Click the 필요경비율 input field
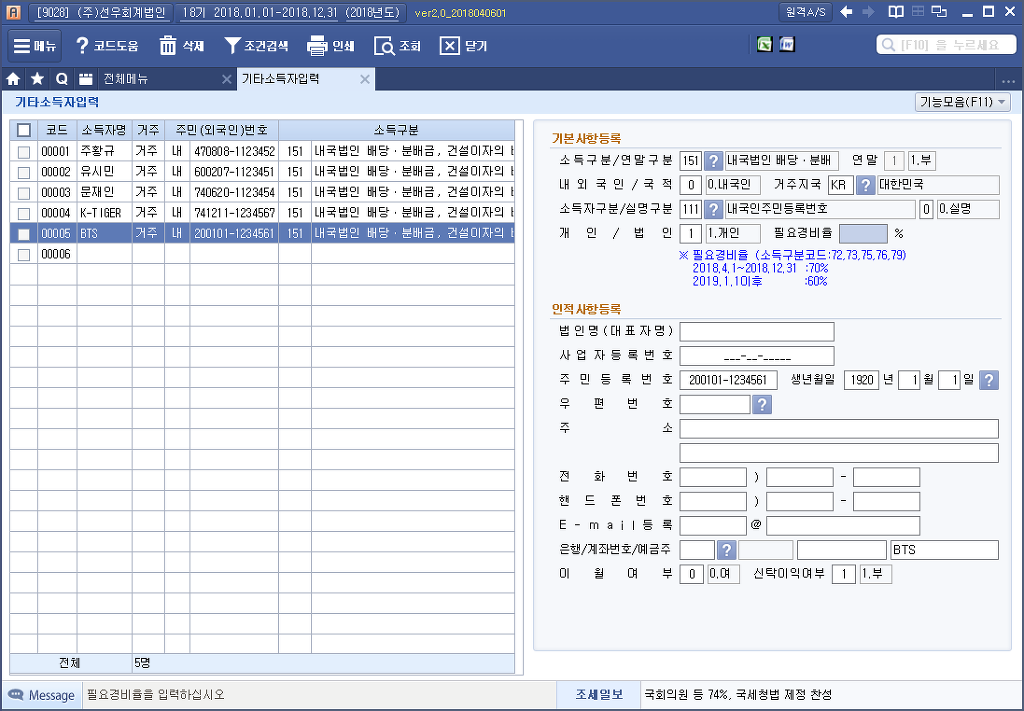This screenshot has height=711, width=1024. [863, 233]
